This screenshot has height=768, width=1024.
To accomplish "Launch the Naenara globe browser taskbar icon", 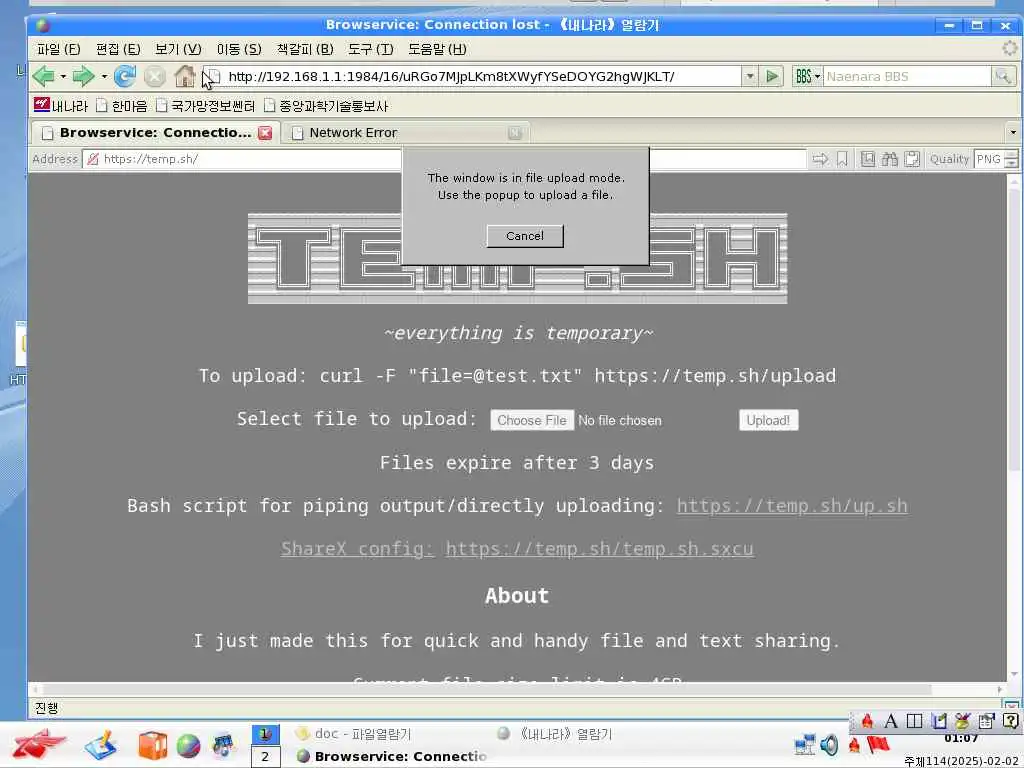I will pos(188,746).
